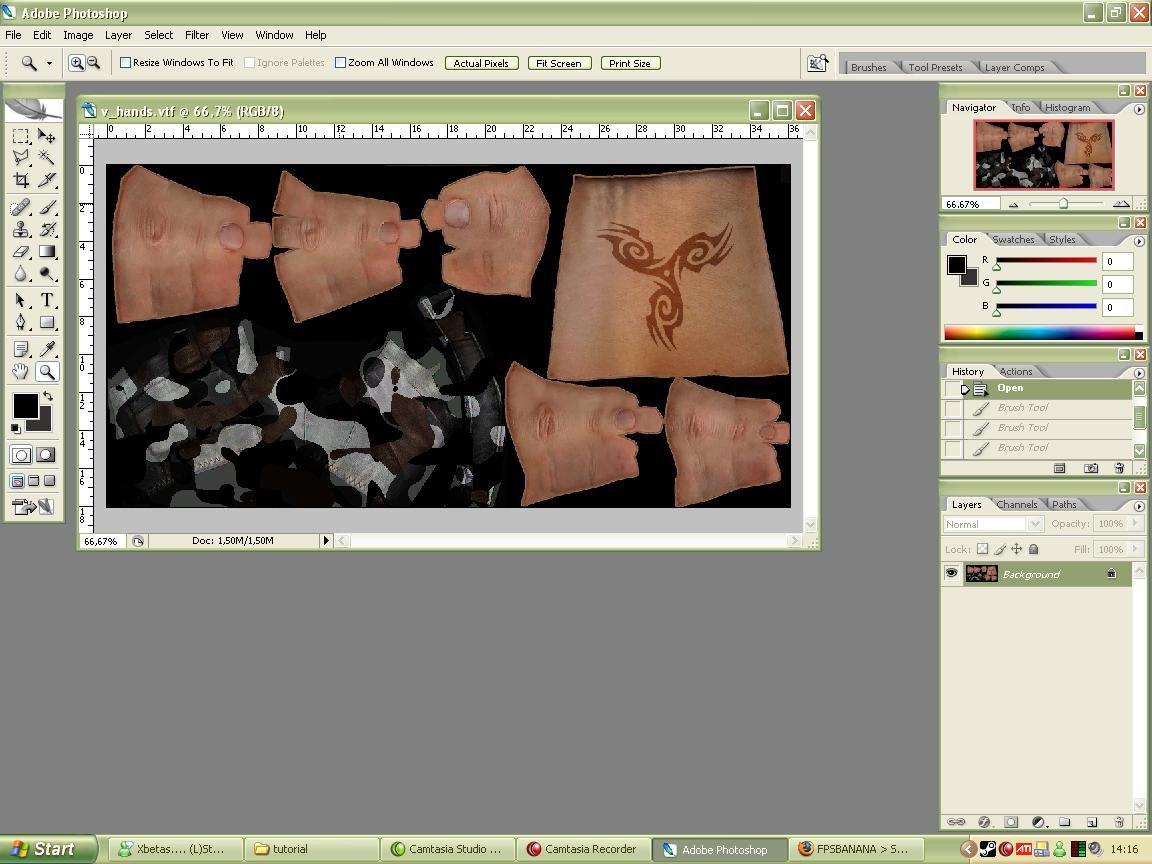The image size is (1152, 864).
Task: Click the color spectrum ramp in Color panel
Action: [1038, 333]
